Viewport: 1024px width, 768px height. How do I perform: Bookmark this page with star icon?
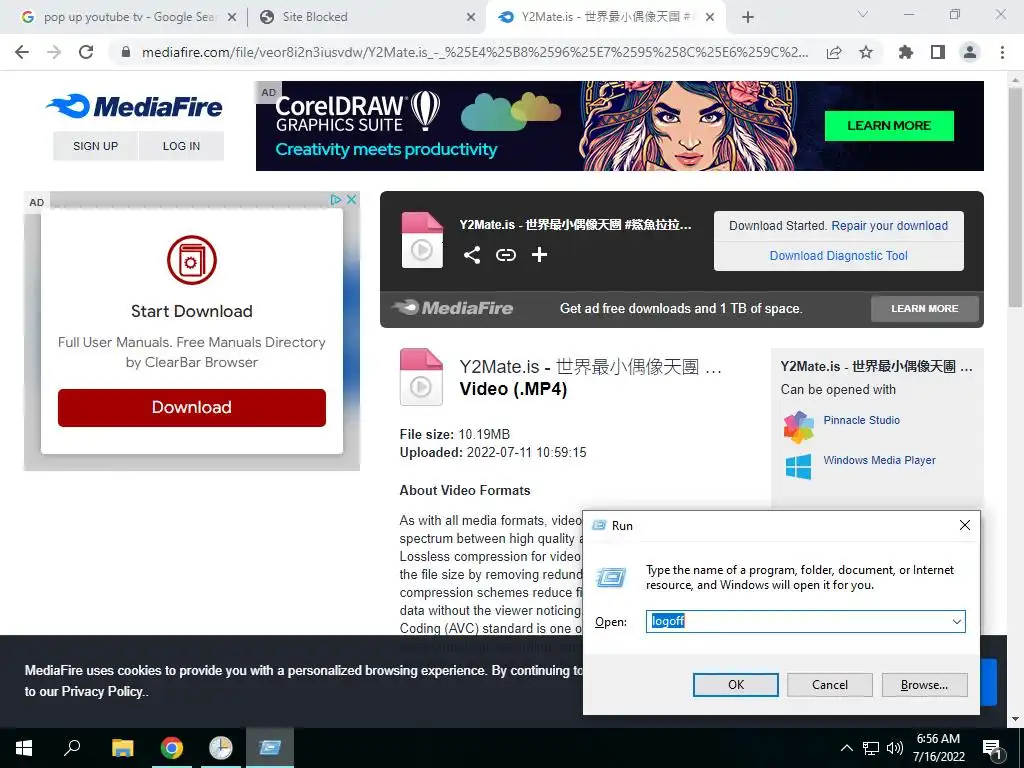click(x=866, y=52)
